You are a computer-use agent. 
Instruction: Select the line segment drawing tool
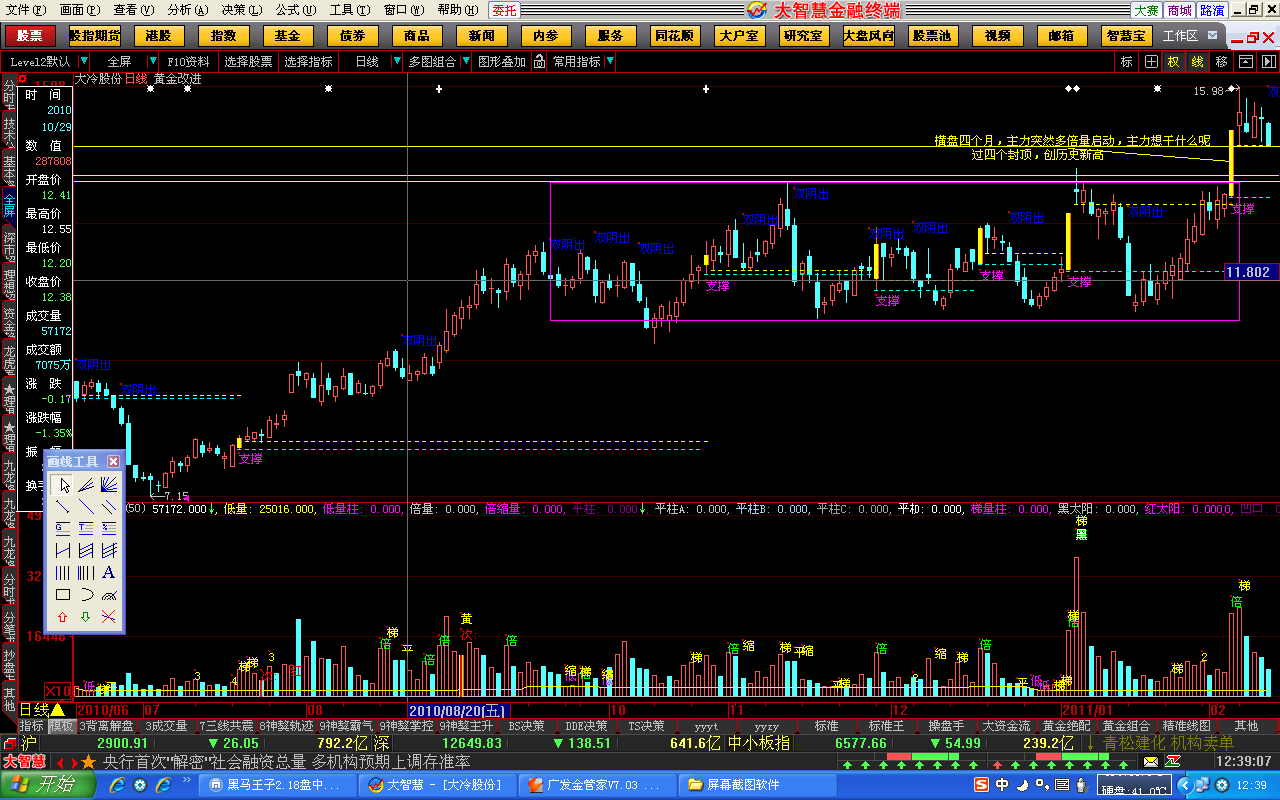pos(63,506)
